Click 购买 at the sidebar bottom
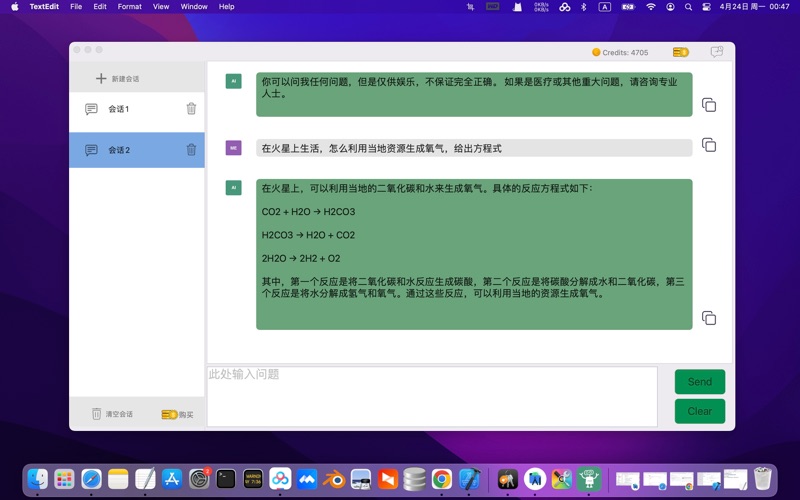 tap(178, 414)
